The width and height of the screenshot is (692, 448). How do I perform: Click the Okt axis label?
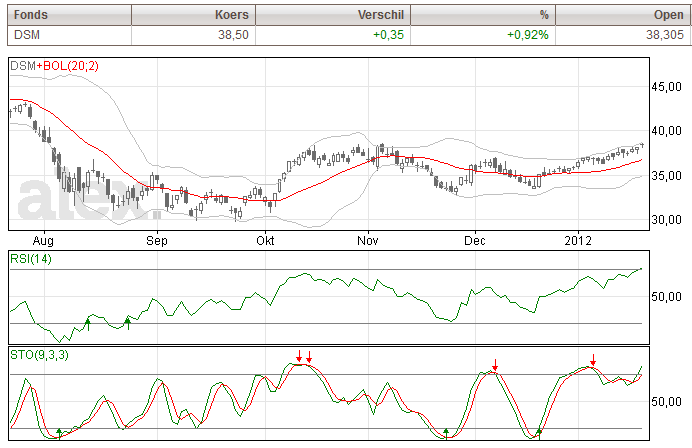click(x=265, y=241)
